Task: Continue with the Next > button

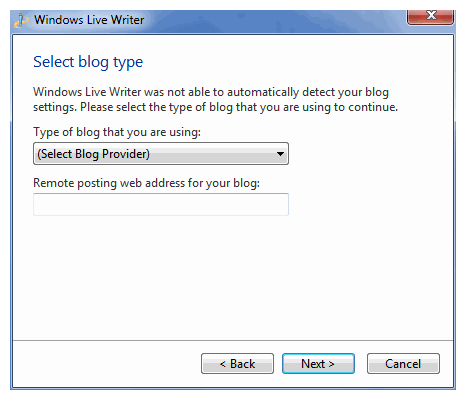Action: 318,363
